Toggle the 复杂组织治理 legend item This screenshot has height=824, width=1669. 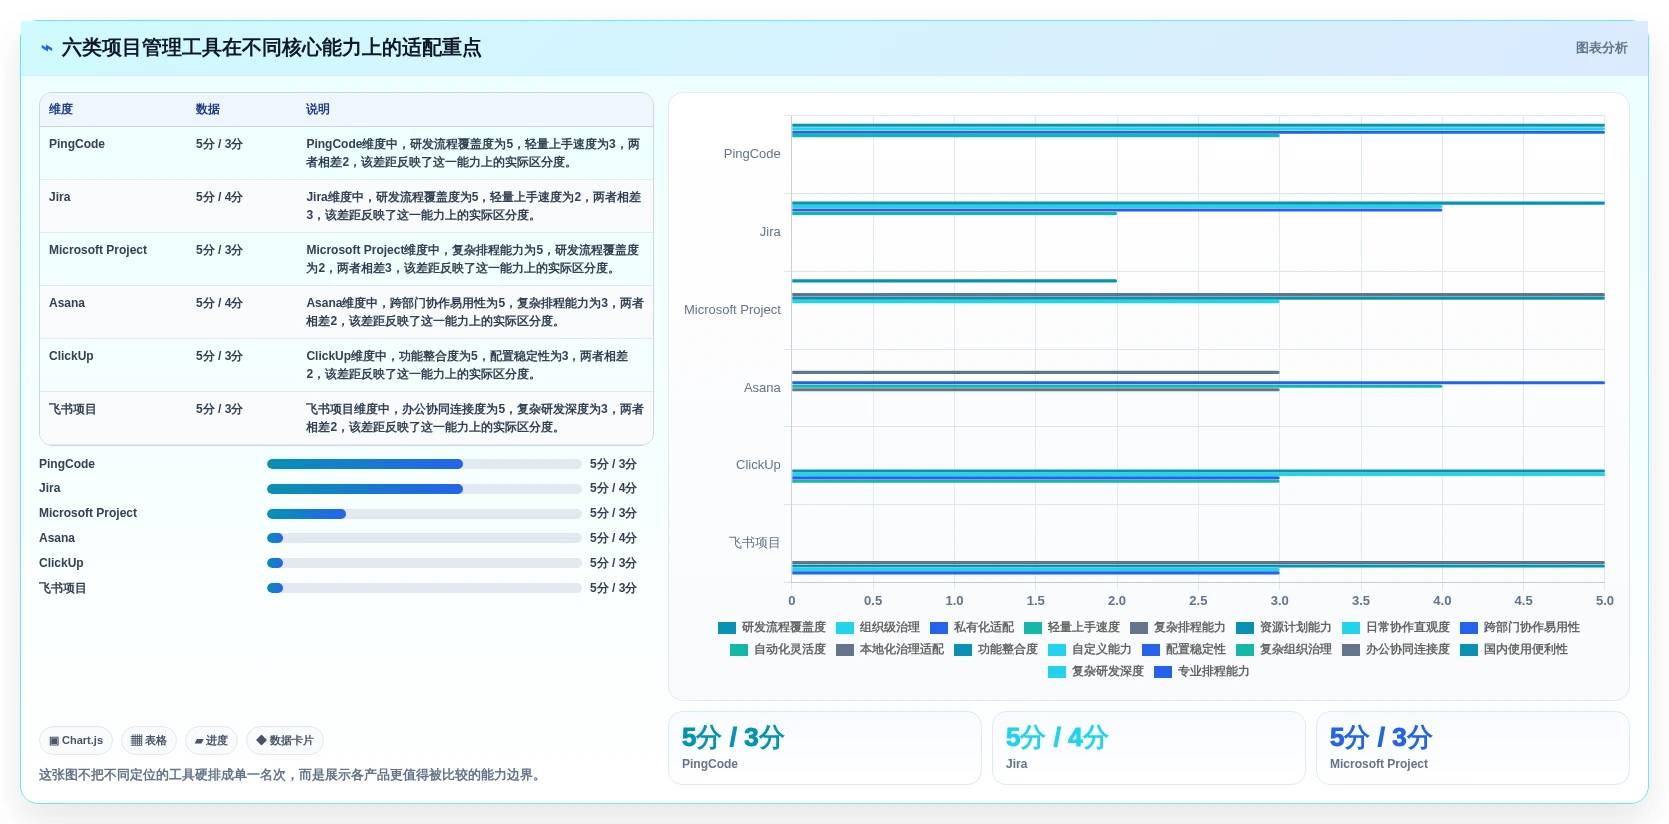pos(1284,650)
